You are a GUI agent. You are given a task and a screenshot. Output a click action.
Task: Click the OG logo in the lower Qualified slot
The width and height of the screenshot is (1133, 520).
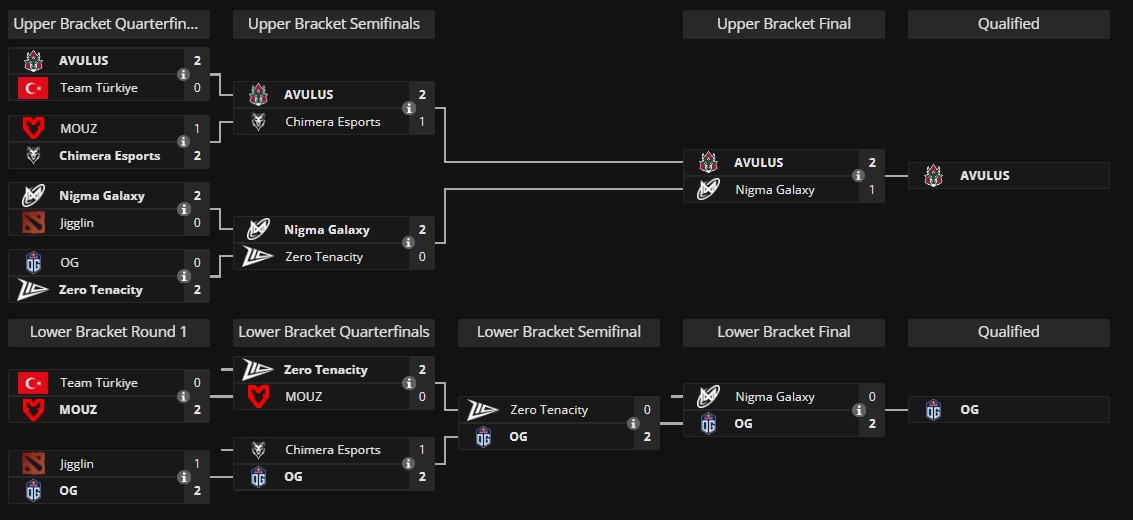tap(934, 410)
